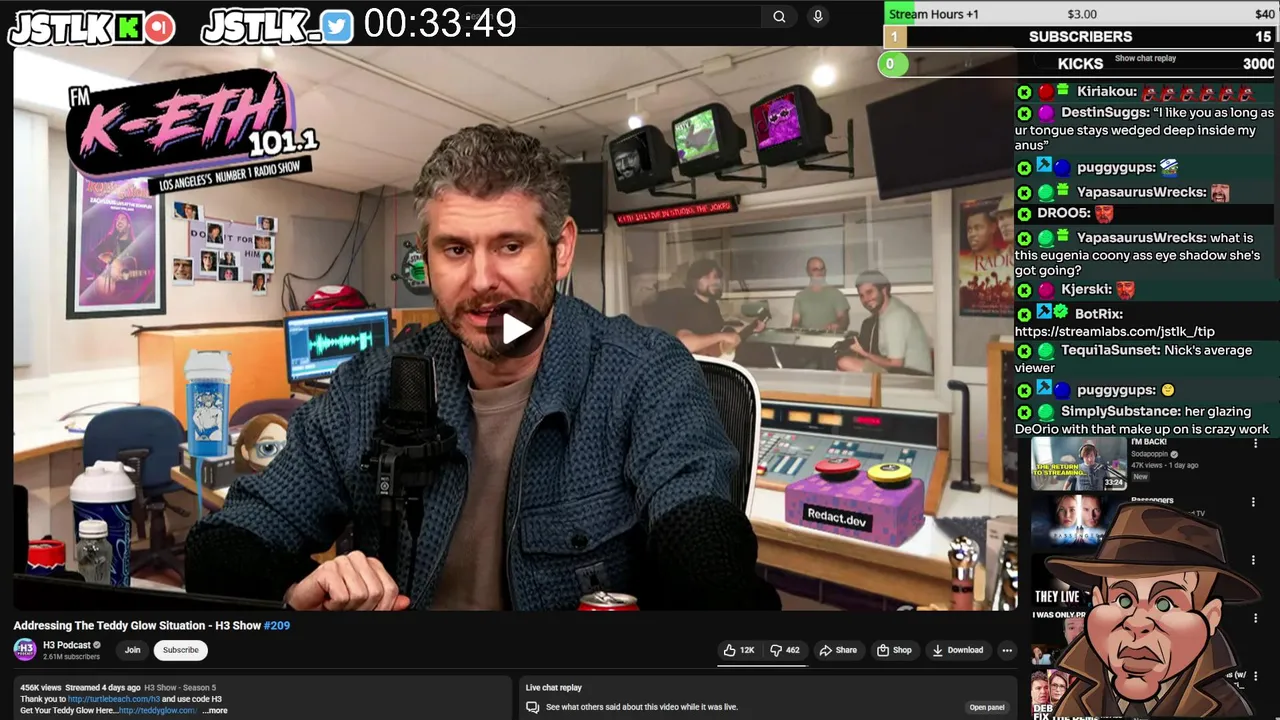Click Open panel for live chat replay
This screenshot has width=1280, height=720.
click(987, 707)
